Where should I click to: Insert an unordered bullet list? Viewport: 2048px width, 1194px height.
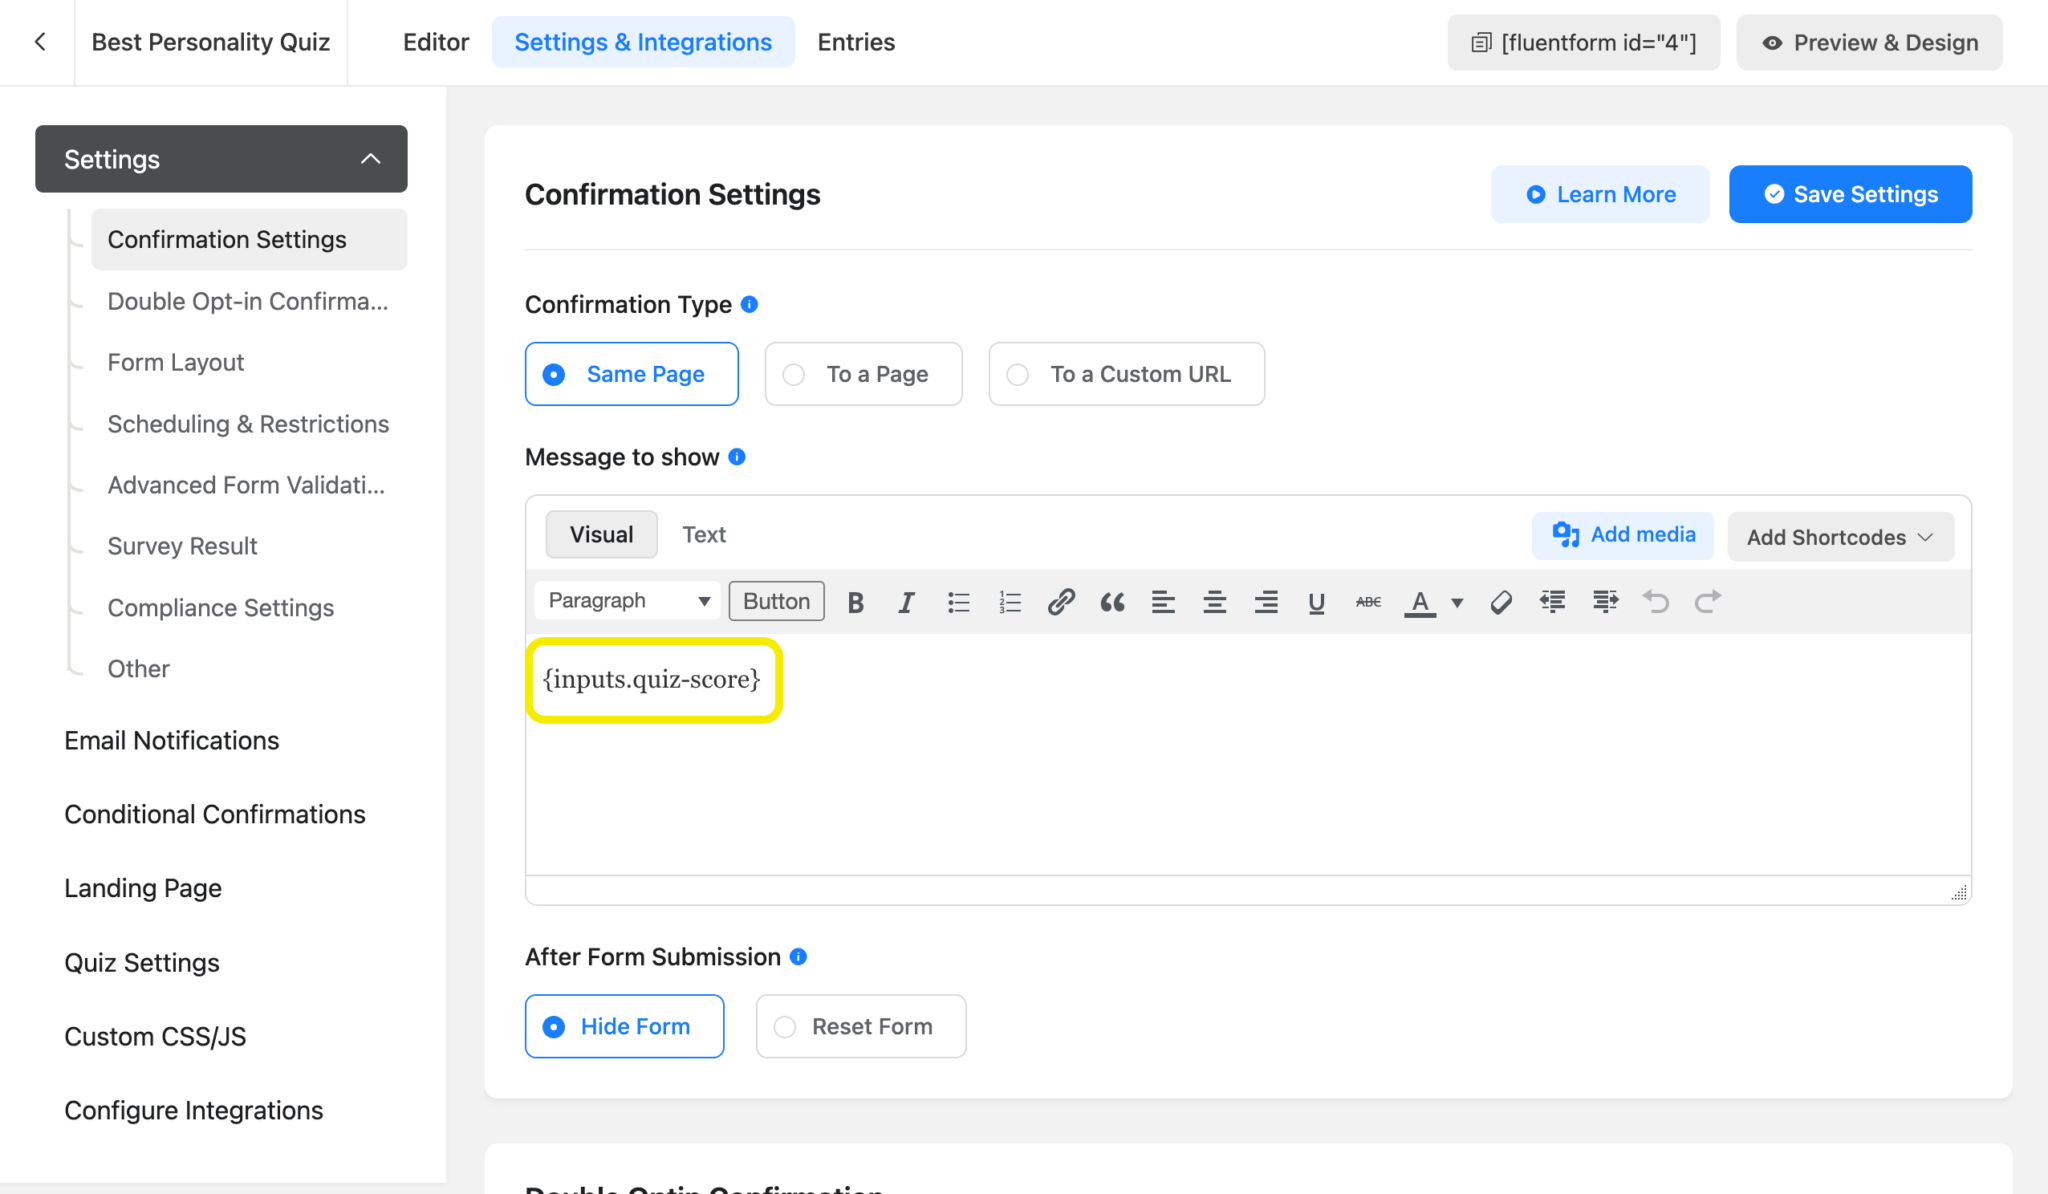coord(958,601)
